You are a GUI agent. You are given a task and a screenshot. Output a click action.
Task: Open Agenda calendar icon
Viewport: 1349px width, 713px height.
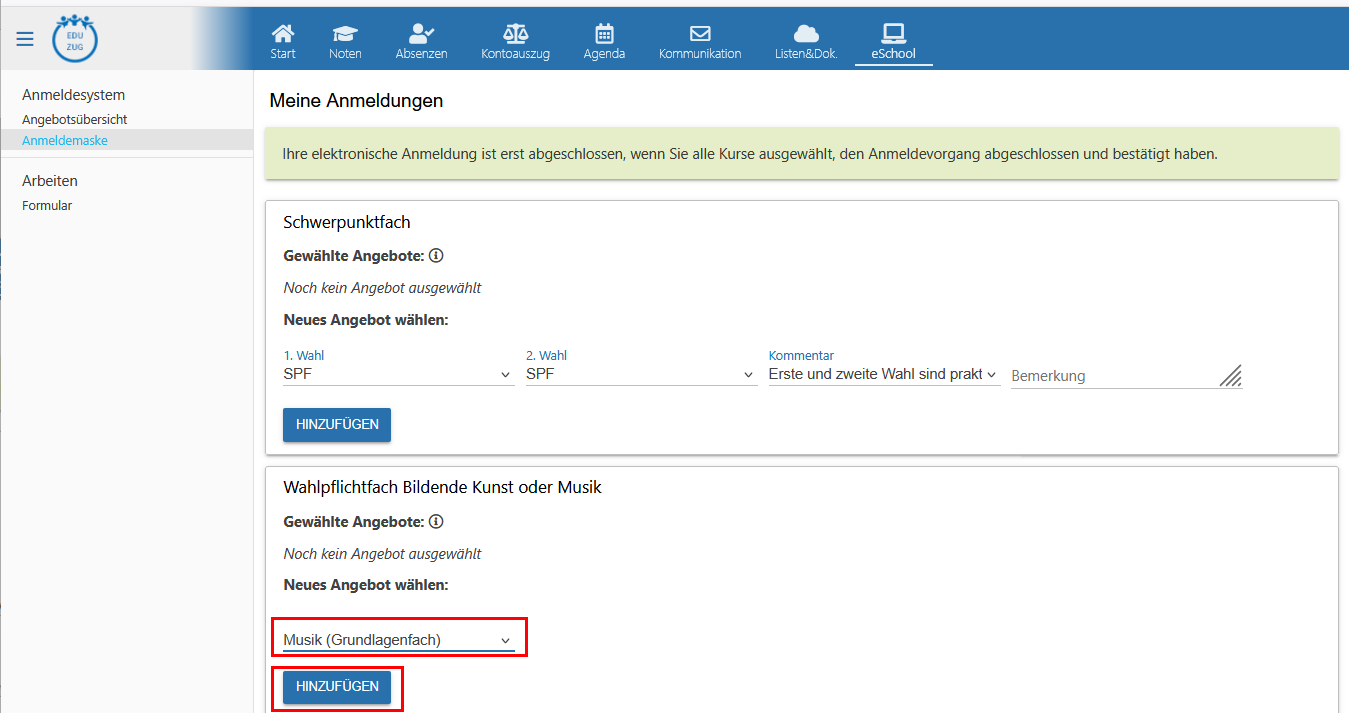[604, 34]
